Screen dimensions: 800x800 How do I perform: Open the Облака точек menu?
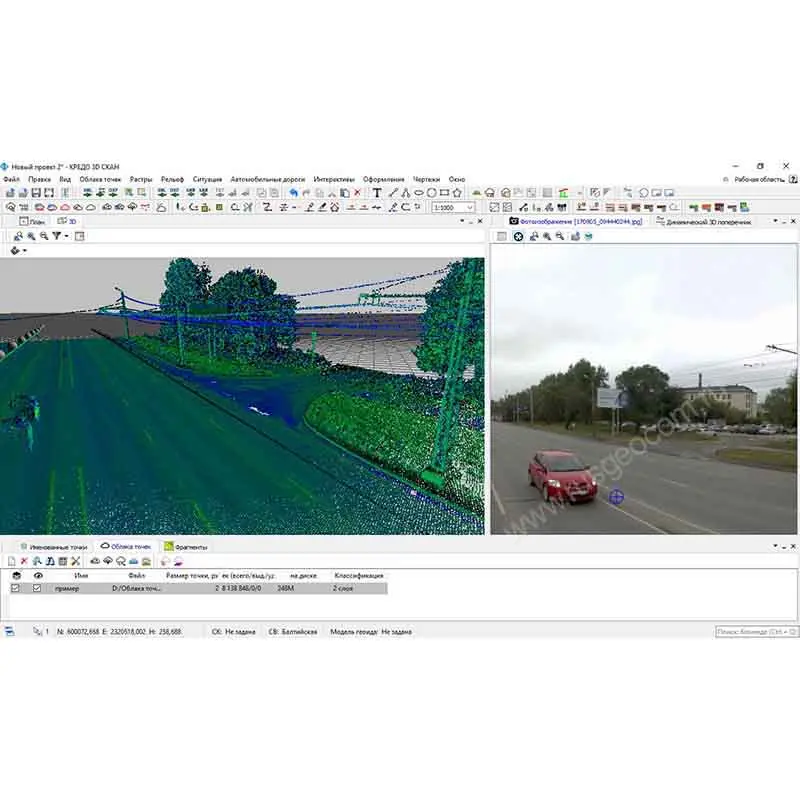(100, 179)
